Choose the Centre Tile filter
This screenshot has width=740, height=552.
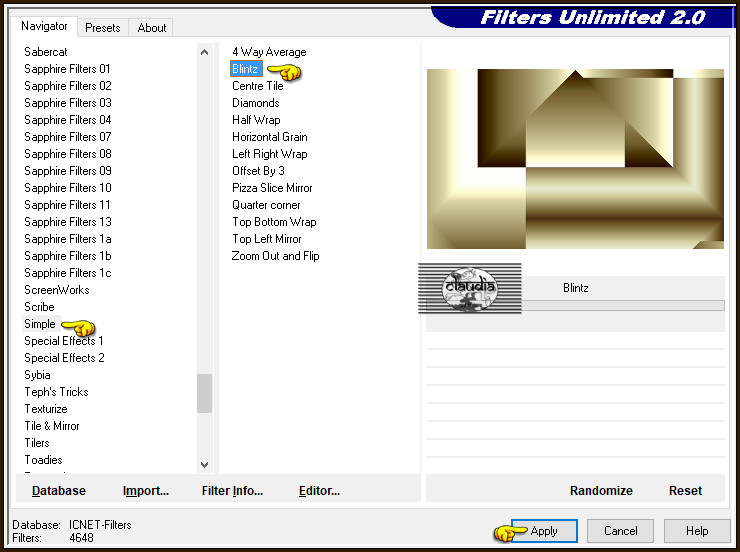pos(257,86)
